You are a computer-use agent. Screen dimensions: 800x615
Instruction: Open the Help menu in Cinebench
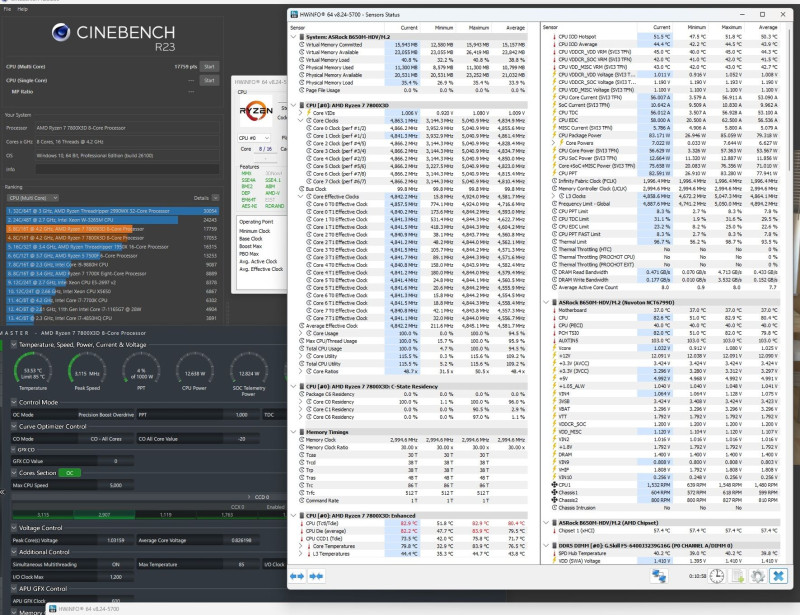click(22, 9)
